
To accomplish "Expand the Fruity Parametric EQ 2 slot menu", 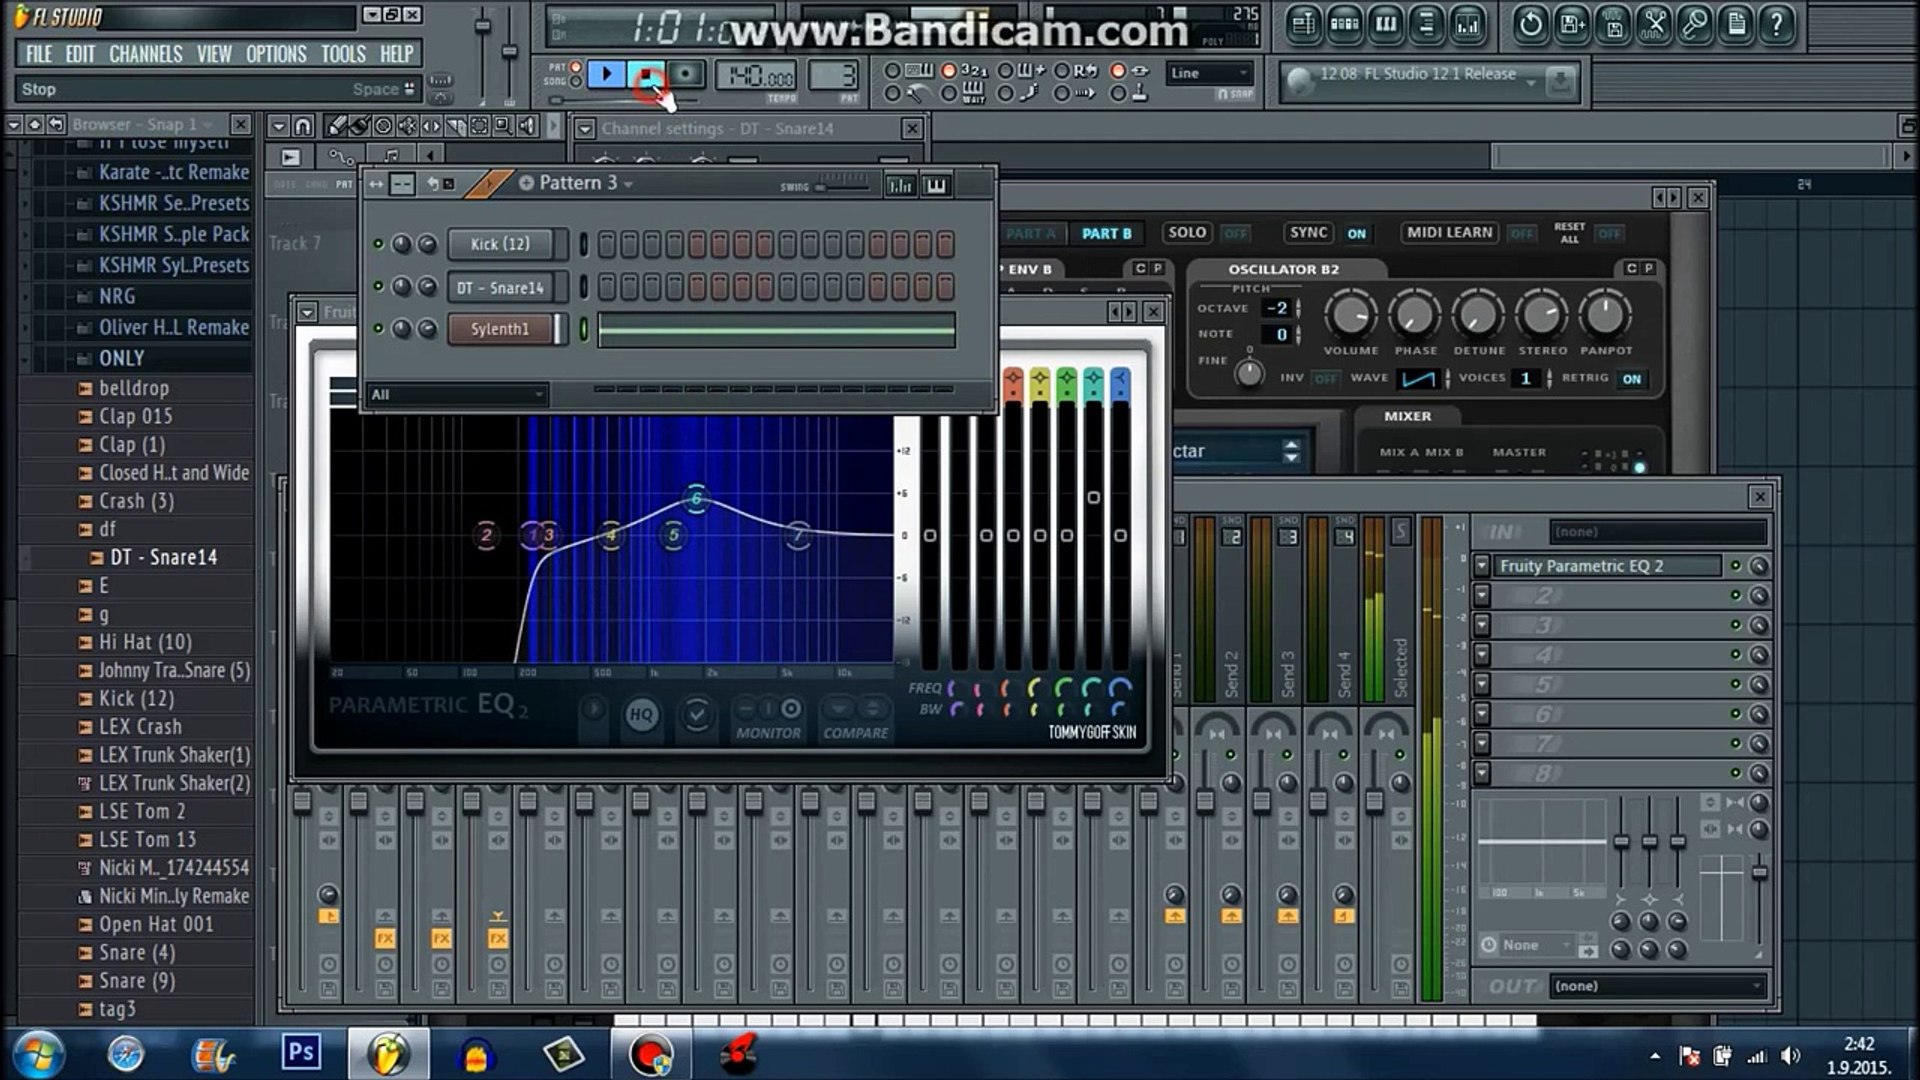I will (1482, 566).
